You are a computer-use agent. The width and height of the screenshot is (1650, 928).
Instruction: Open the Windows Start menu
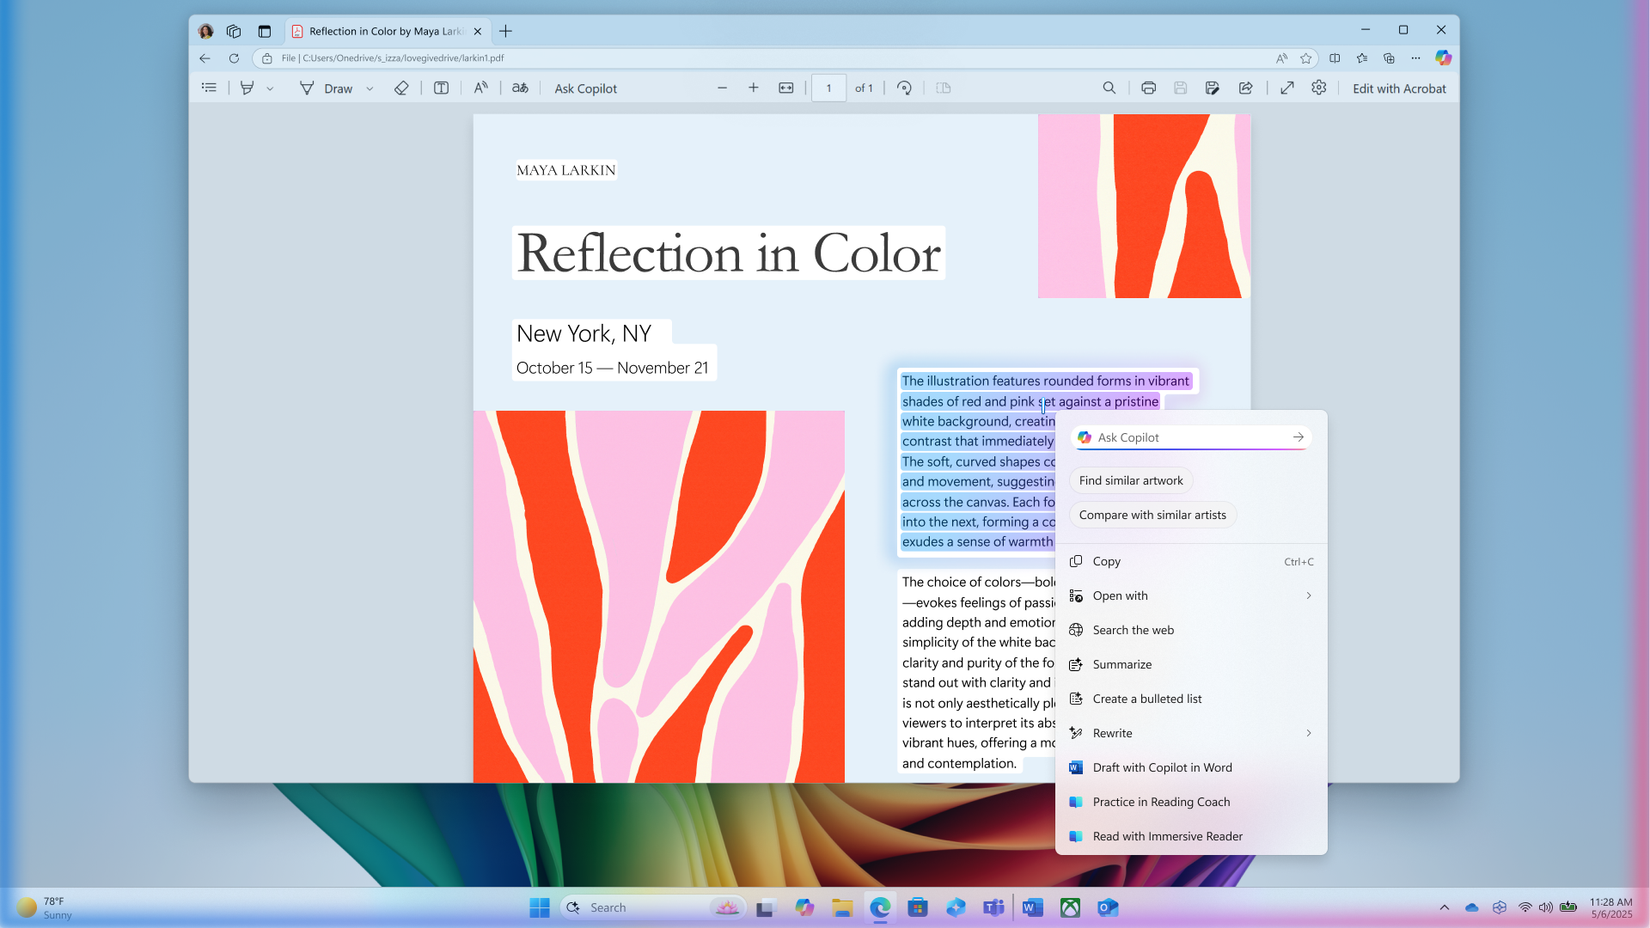coord(540,907)
